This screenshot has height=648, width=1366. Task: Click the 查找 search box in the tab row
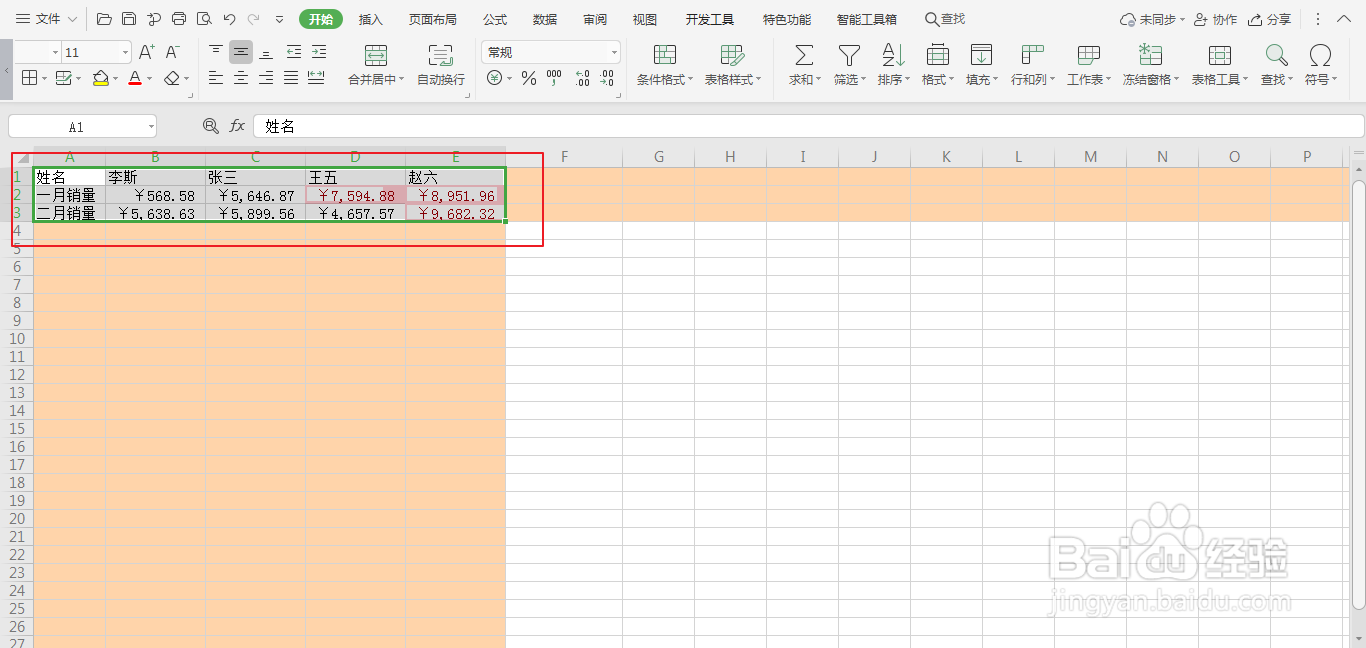tap(946, 19)
